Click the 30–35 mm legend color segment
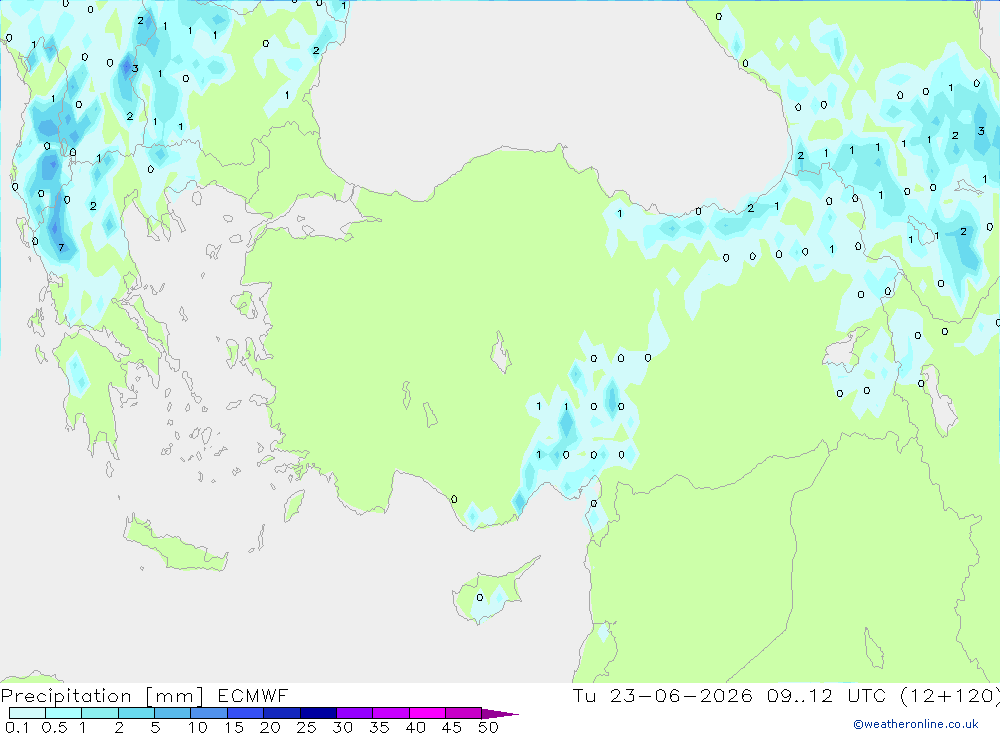 354,713
